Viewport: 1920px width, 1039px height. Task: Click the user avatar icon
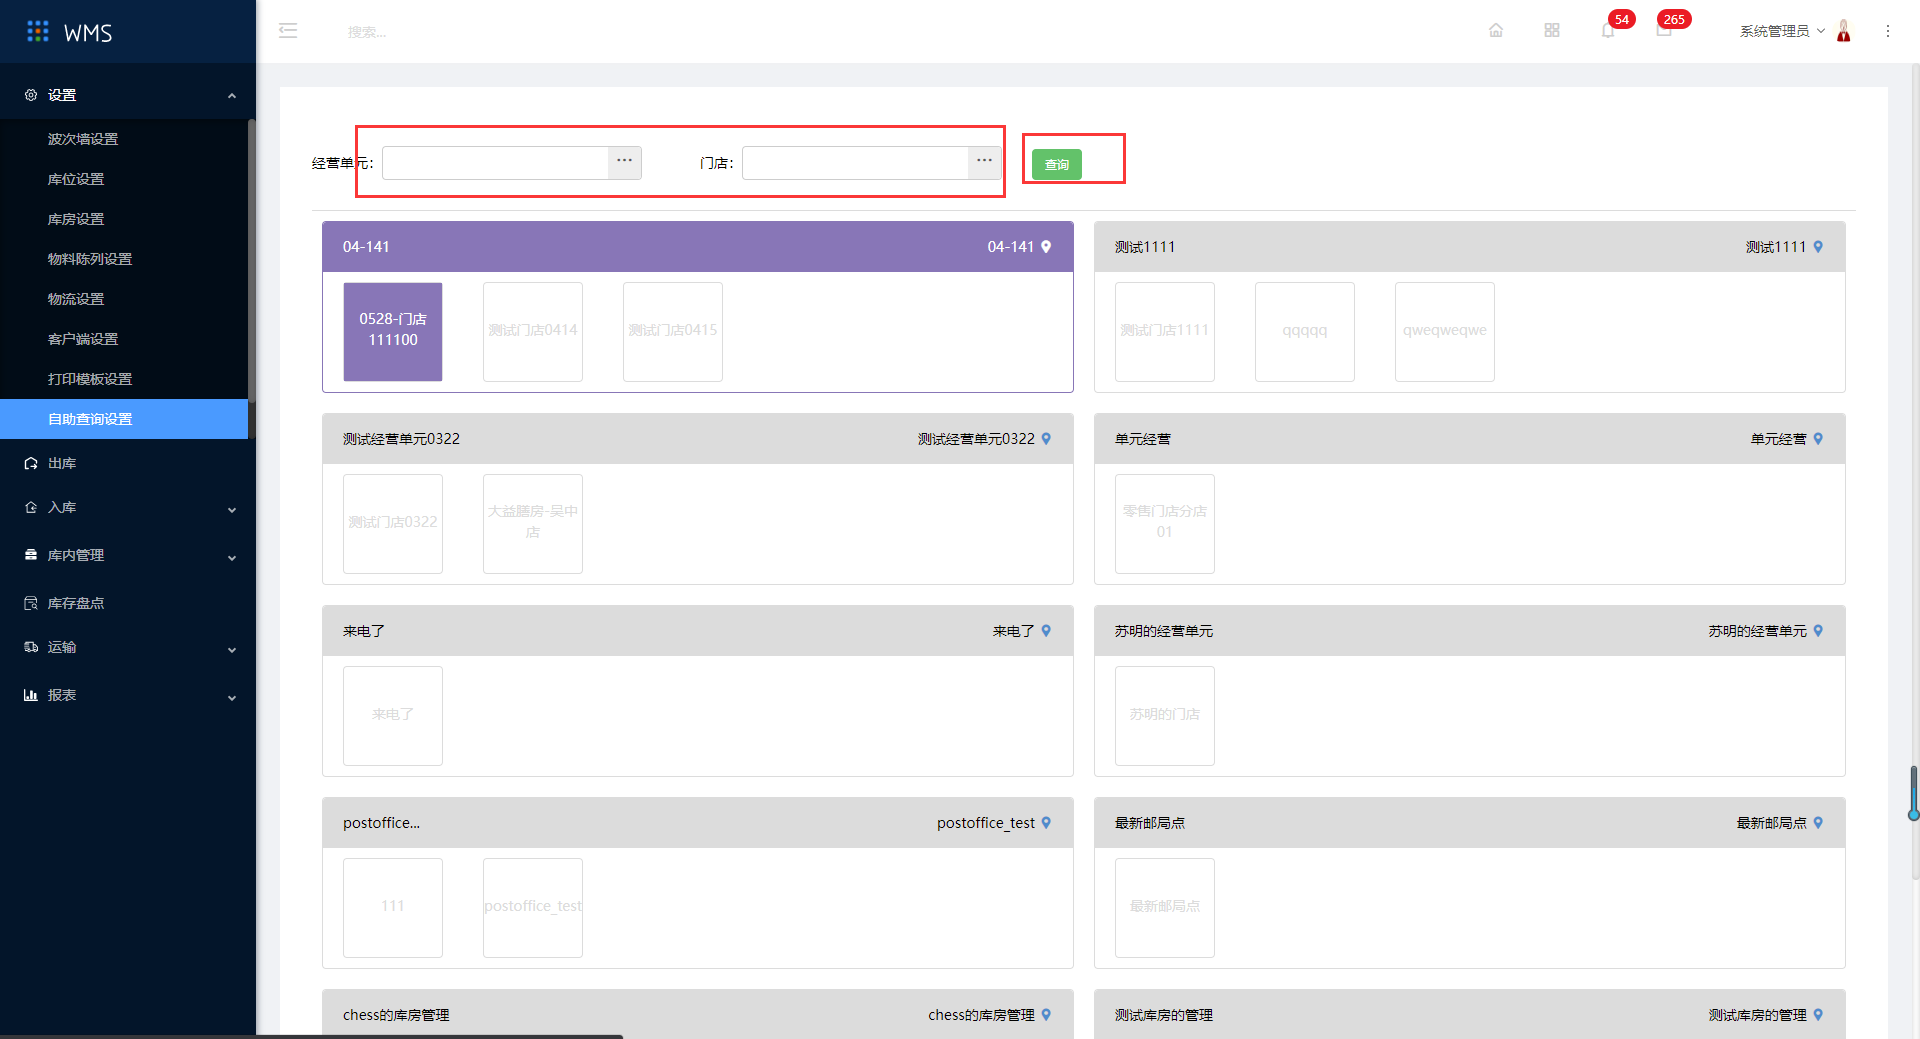click(1844, 31)
